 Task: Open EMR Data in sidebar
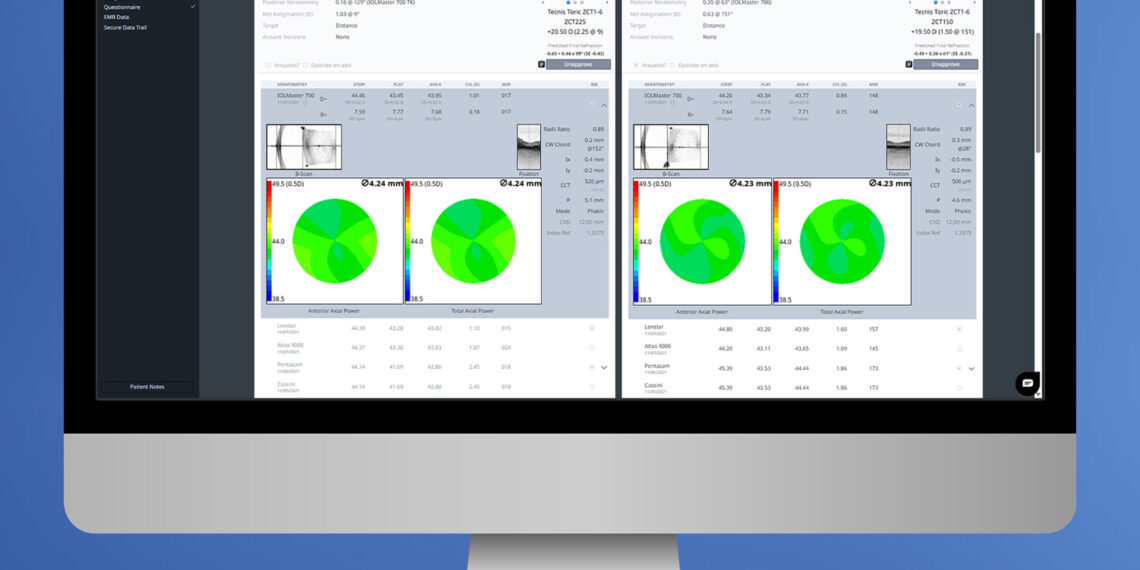pyautogui.click(x=116, y=17)
